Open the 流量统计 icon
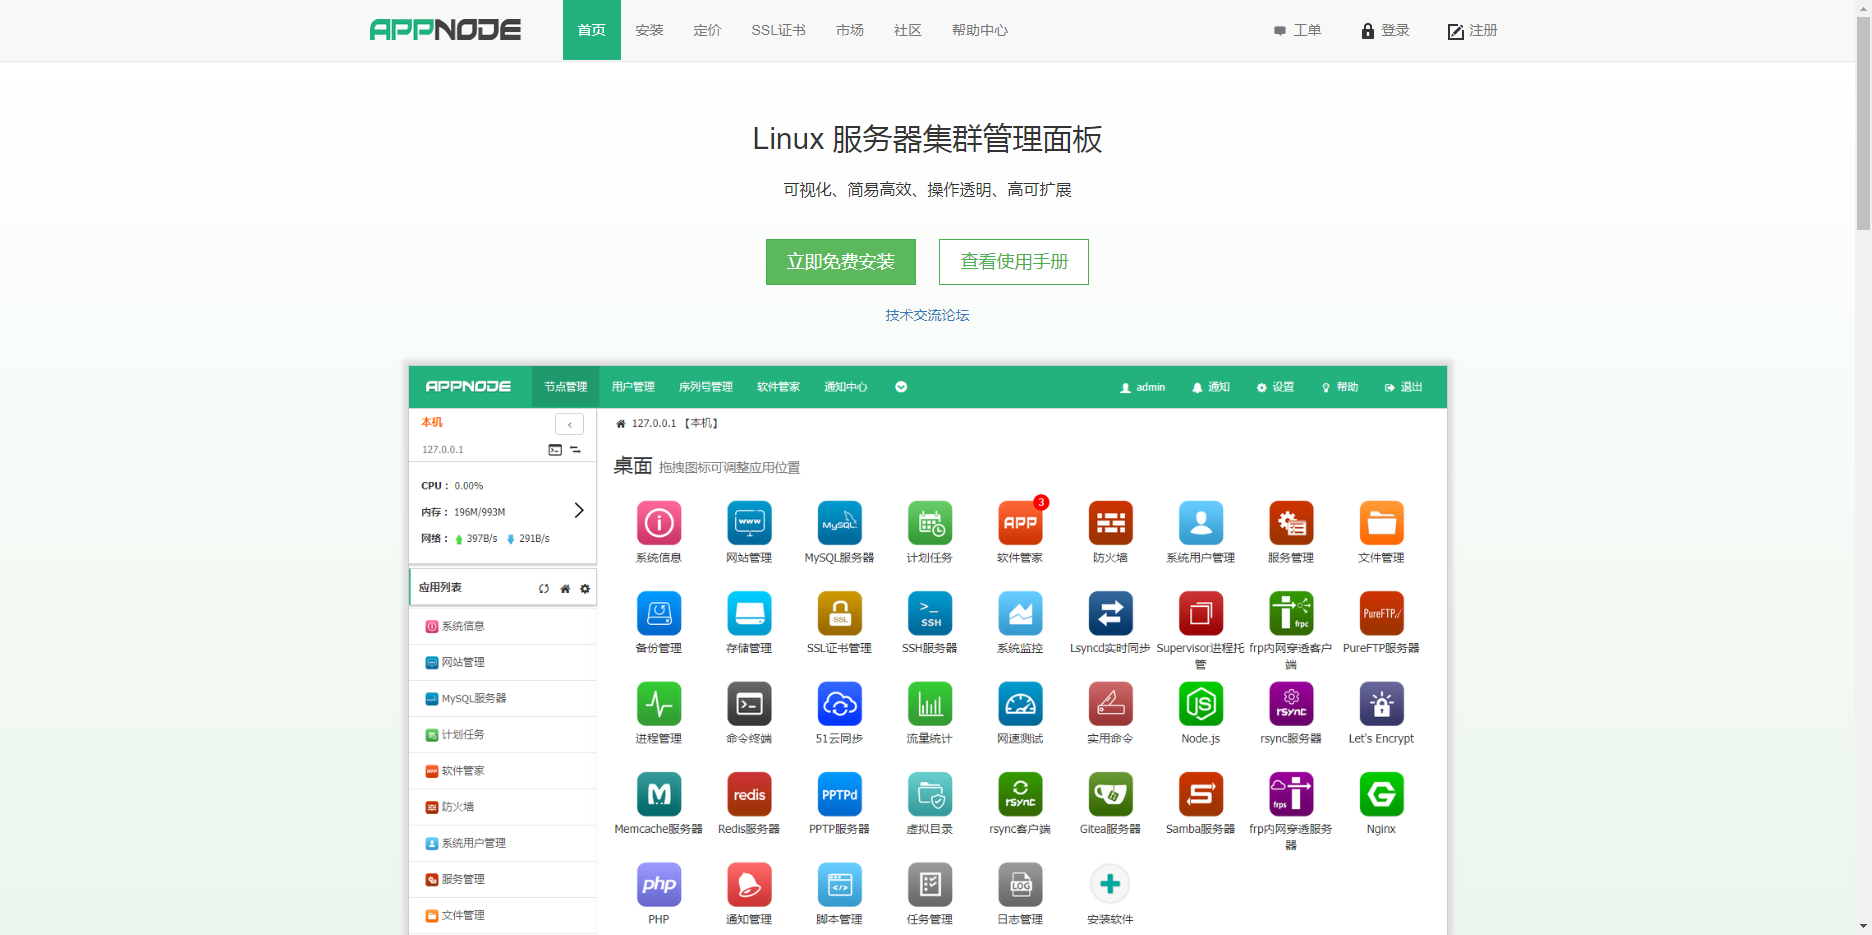The width and height of the screenshot is (1872, 935). [x=930, y=704]
